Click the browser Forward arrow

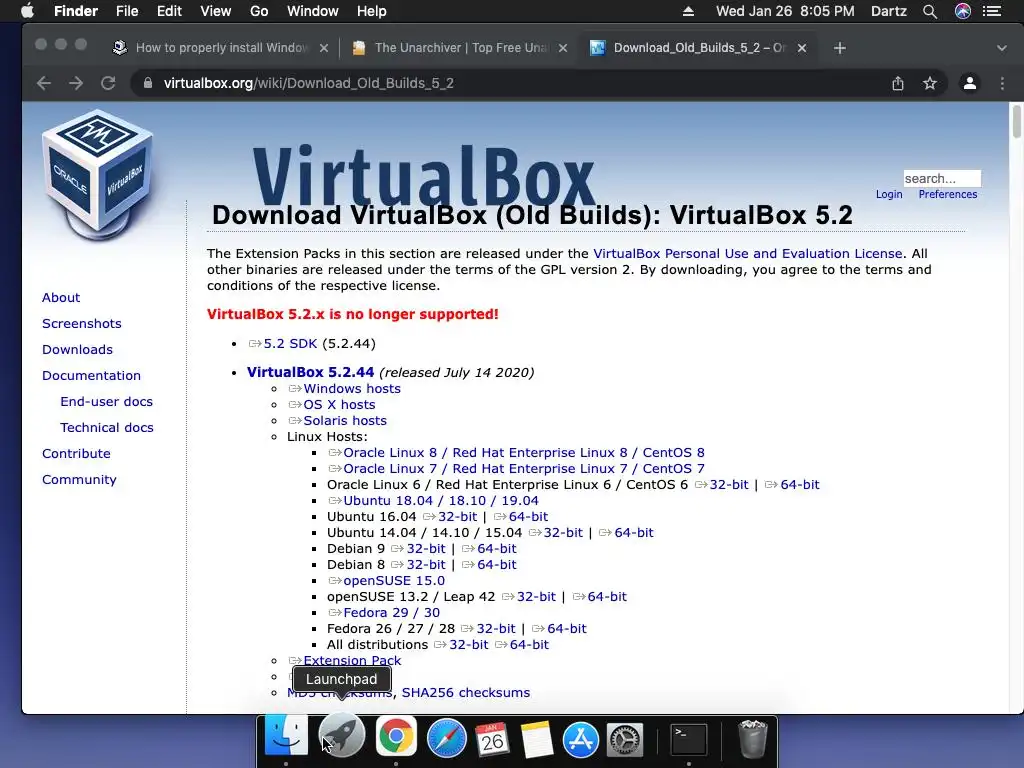point(76,83)
